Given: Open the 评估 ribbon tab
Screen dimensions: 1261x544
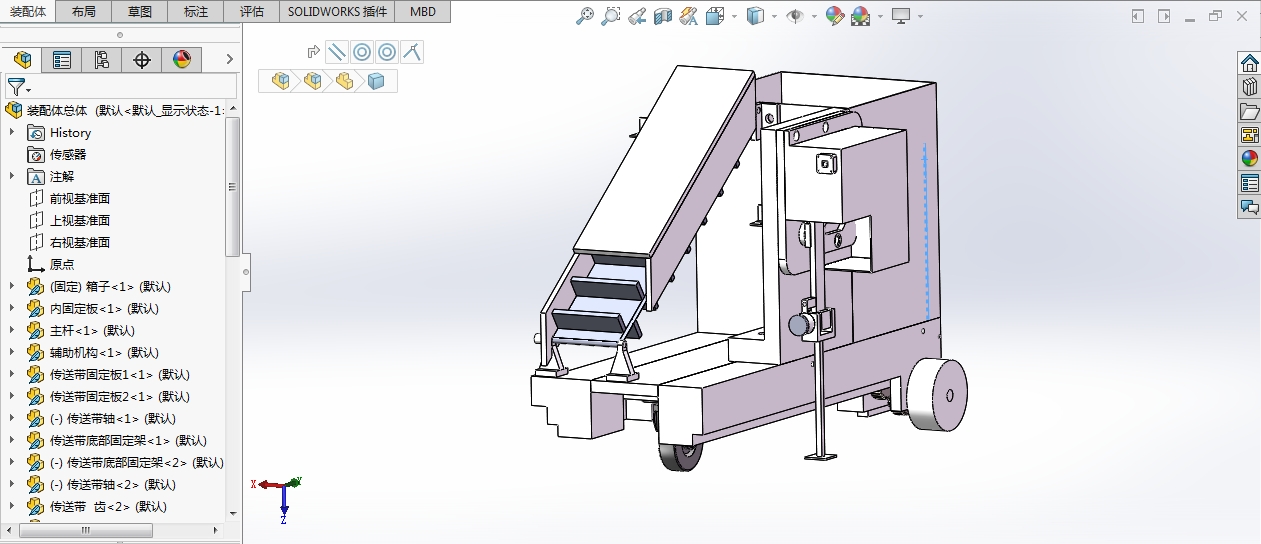Looking at the screenshot, I should [253, 12].
